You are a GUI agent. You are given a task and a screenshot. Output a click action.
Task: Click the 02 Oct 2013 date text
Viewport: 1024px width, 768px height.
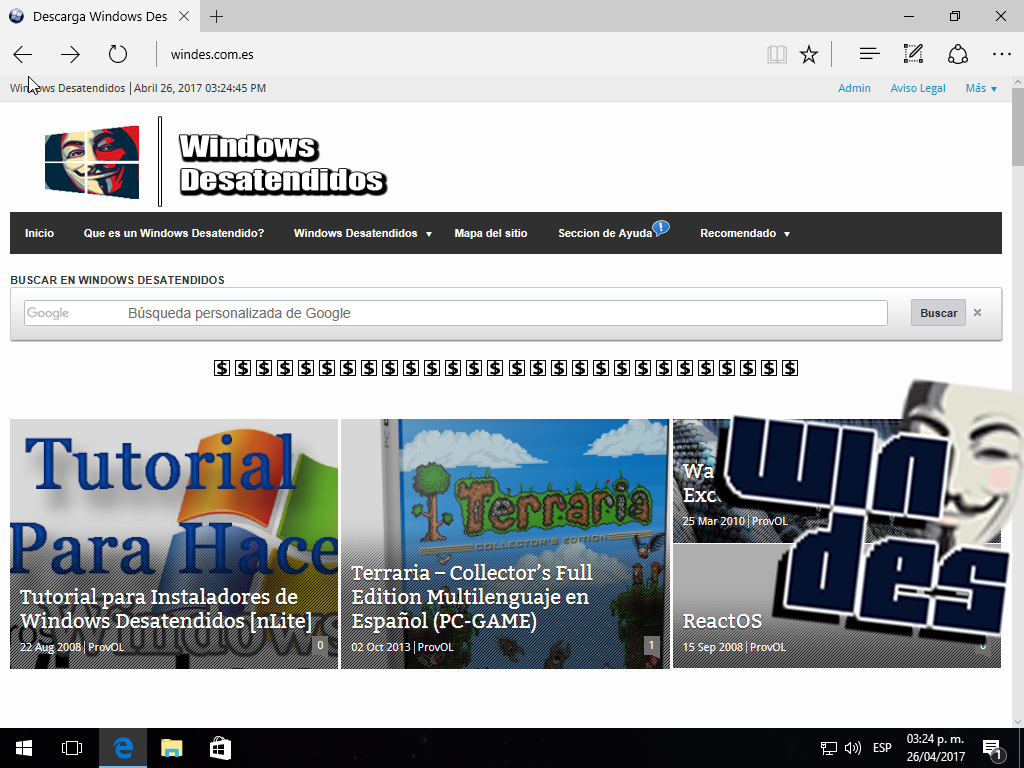coord(381,647)
